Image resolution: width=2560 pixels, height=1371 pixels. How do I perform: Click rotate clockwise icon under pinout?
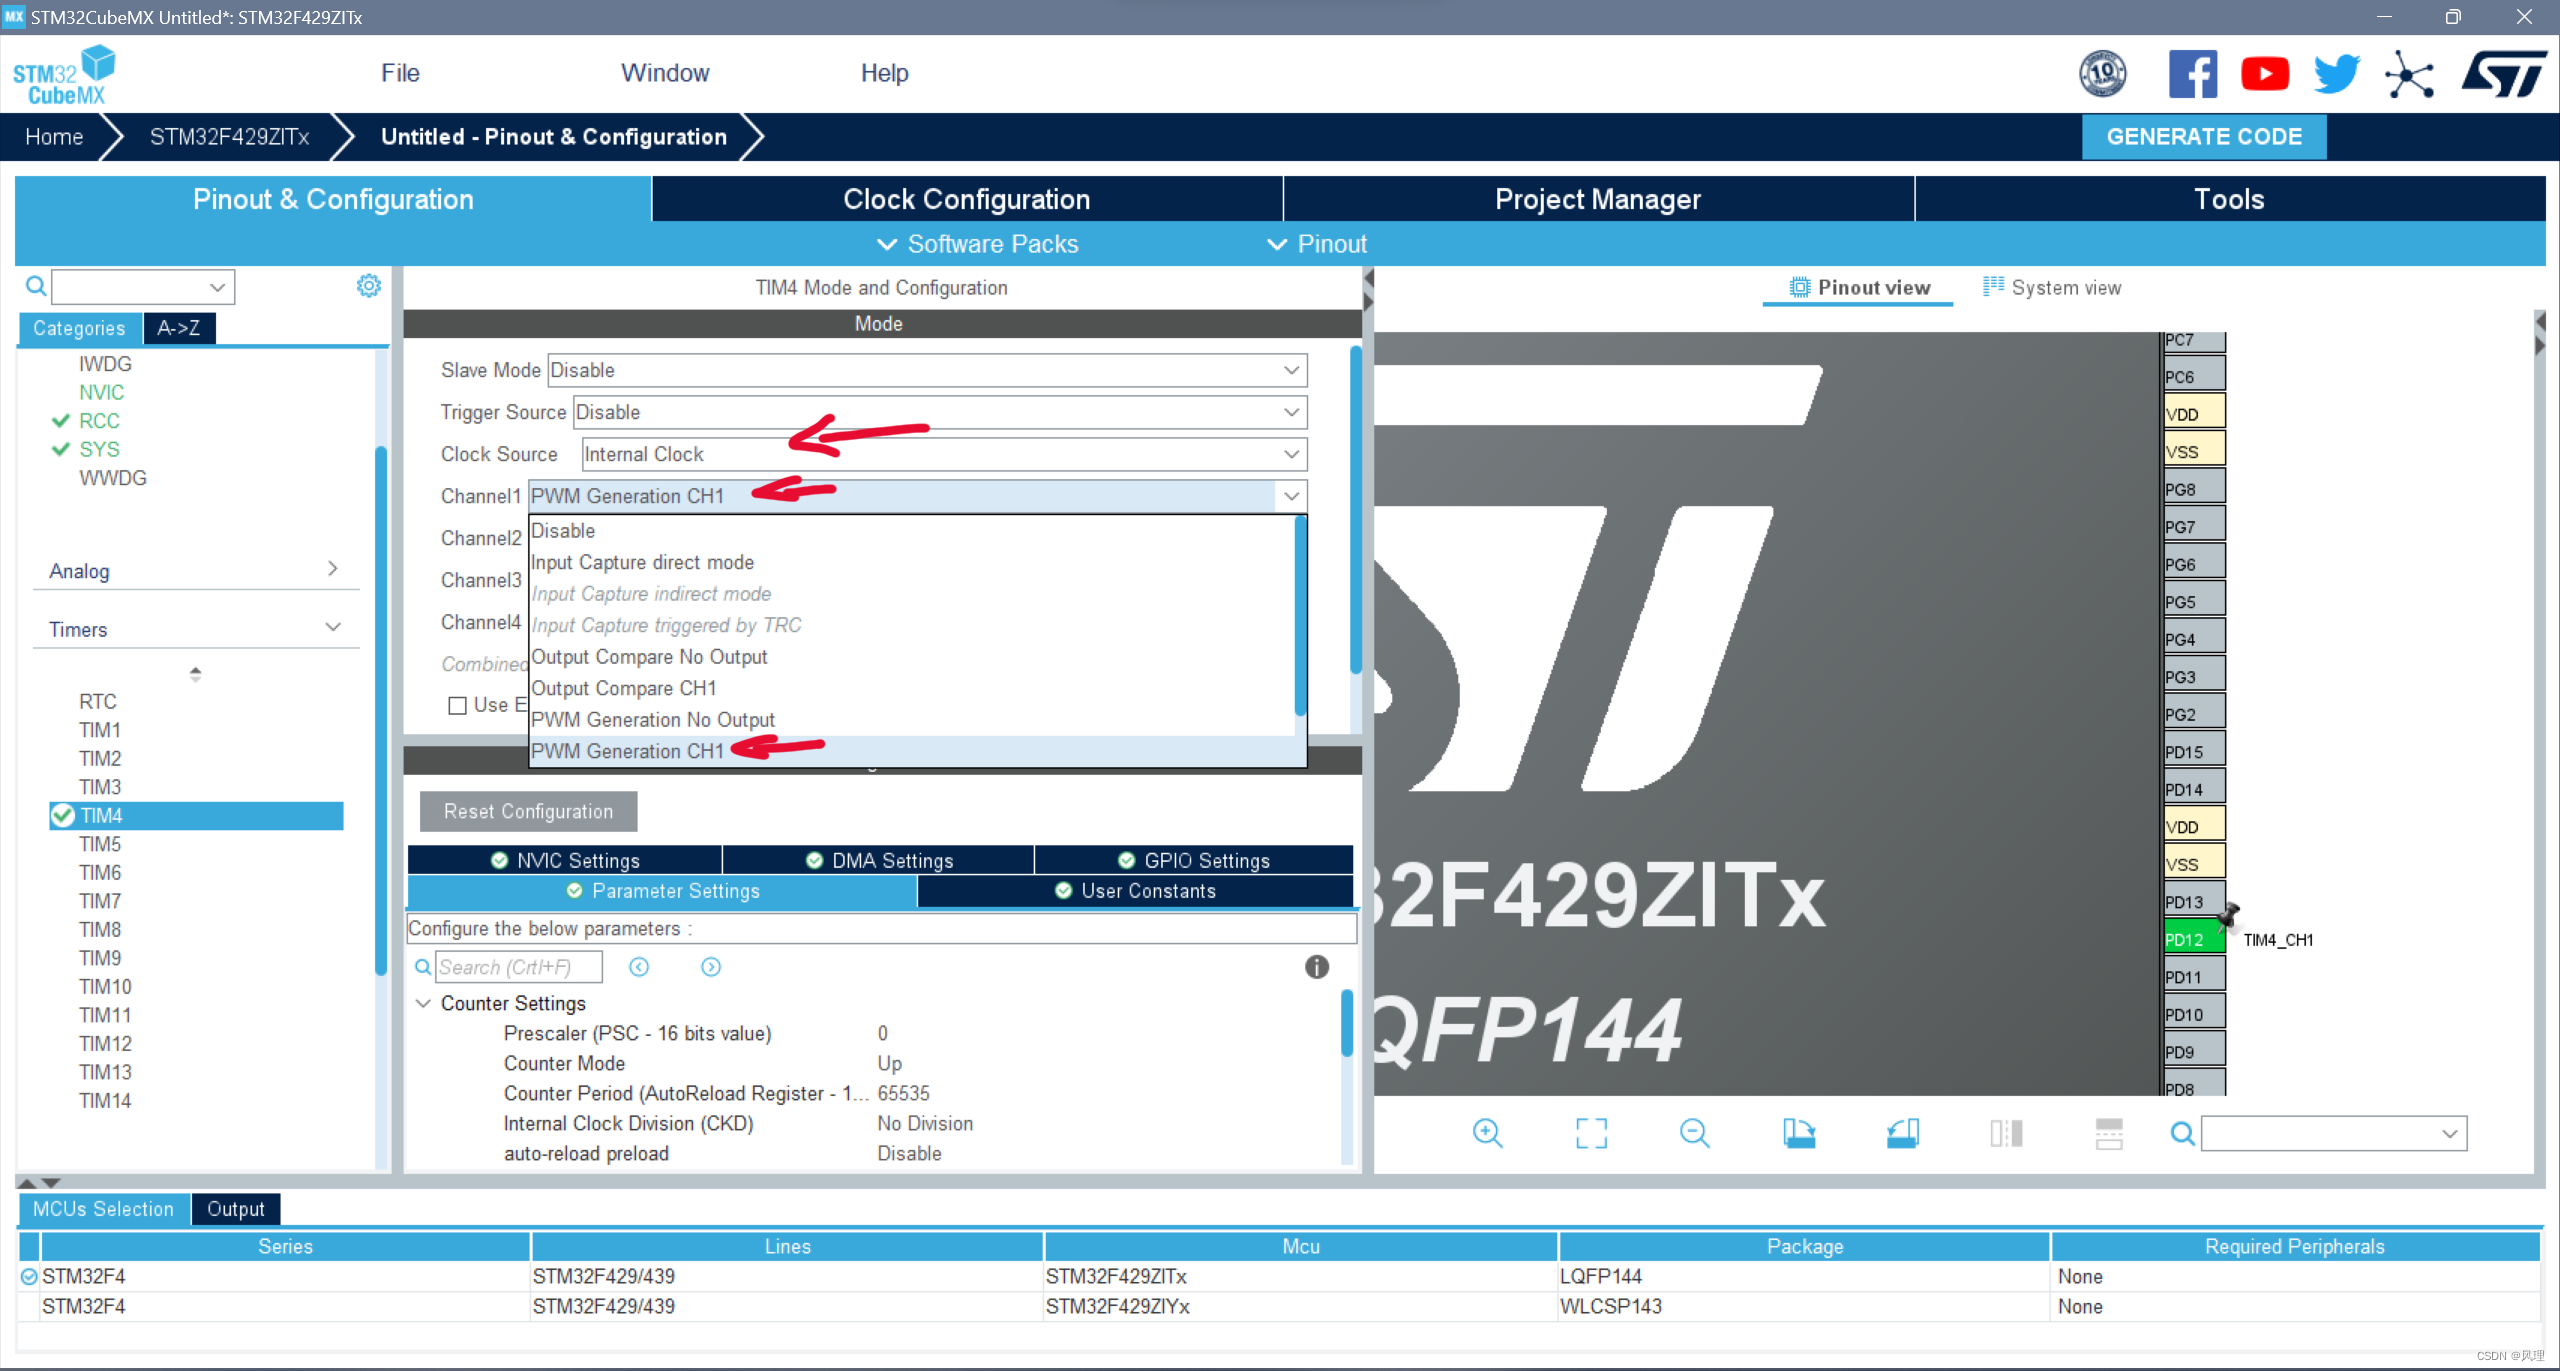(x=1798, y=1133)
